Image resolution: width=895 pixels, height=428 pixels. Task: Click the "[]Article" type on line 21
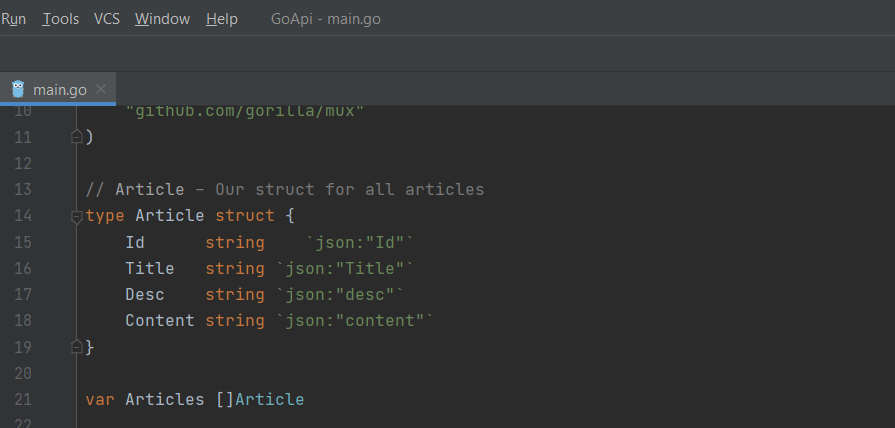click(x=260, y=399)
